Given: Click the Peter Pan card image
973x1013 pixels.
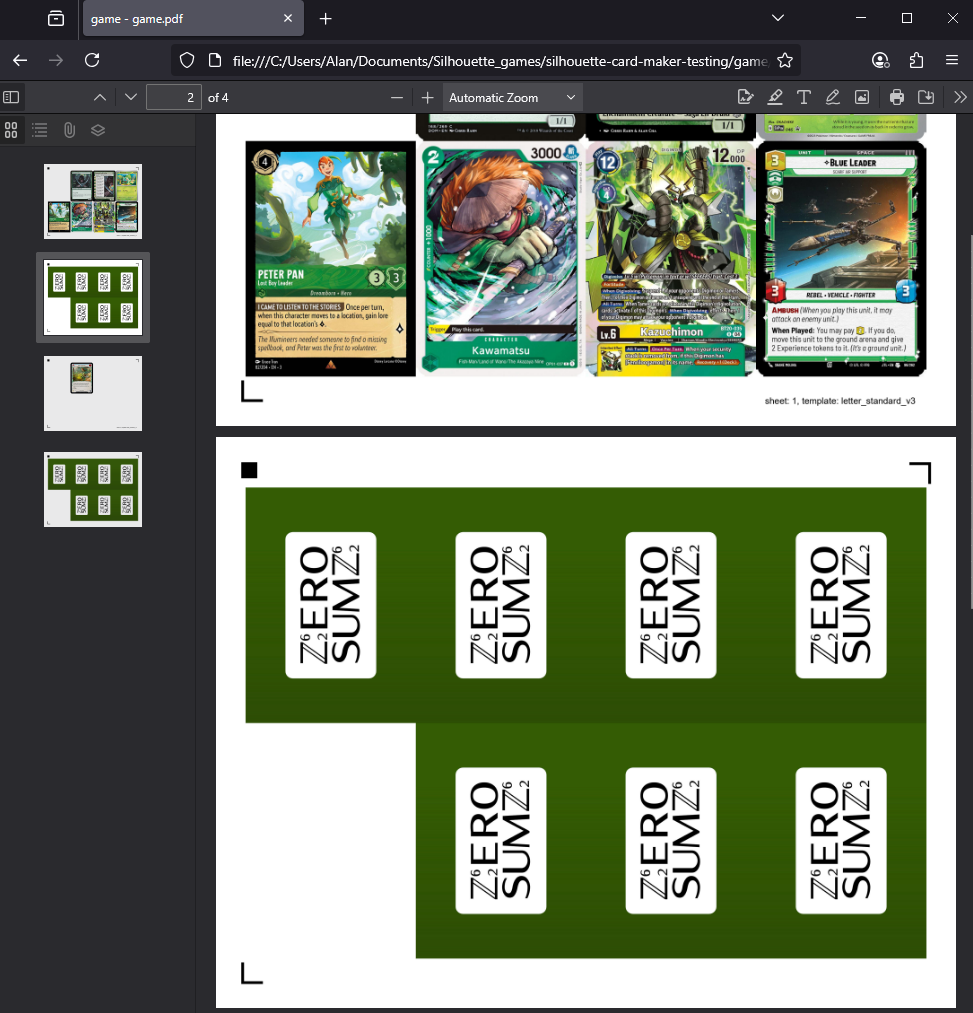Looking at the screenshot, I should 331,258.
